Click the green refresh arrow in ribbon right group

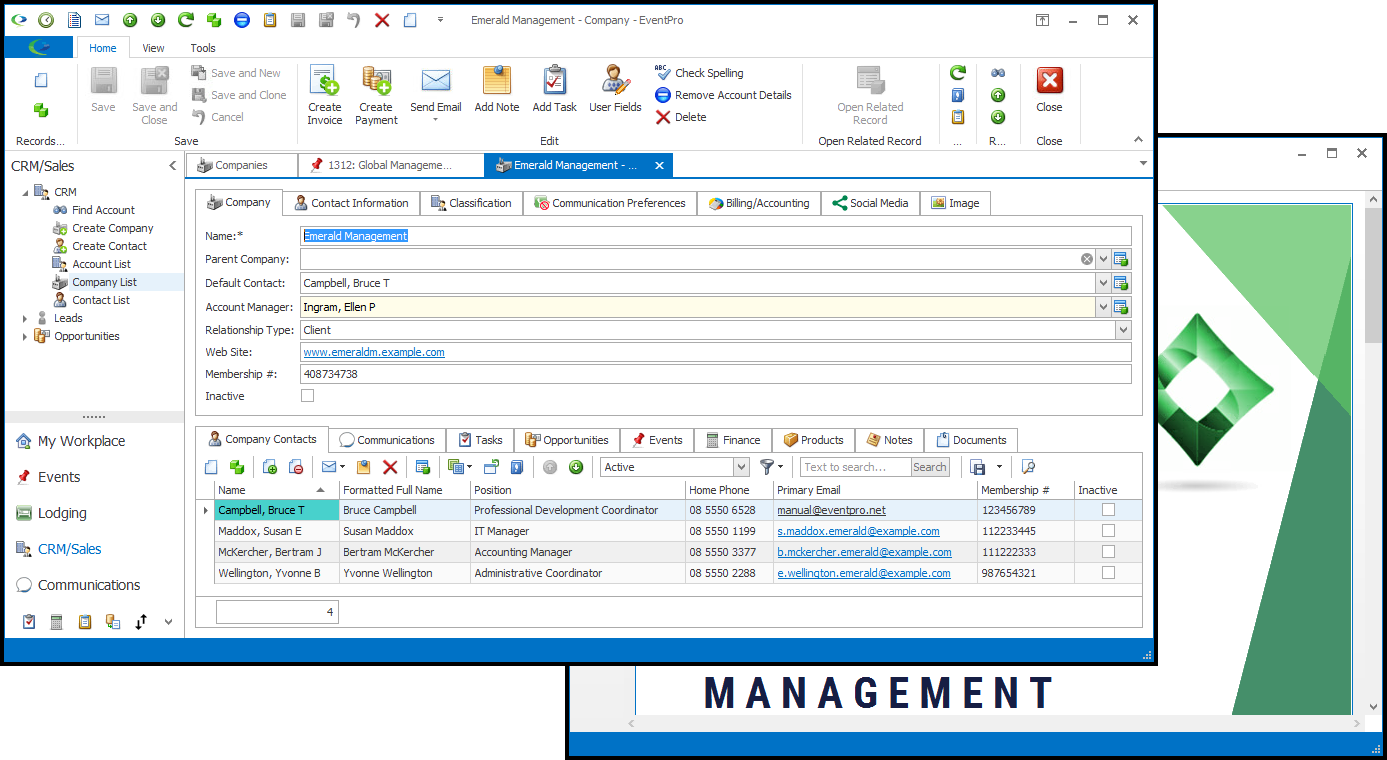point(958,73)
